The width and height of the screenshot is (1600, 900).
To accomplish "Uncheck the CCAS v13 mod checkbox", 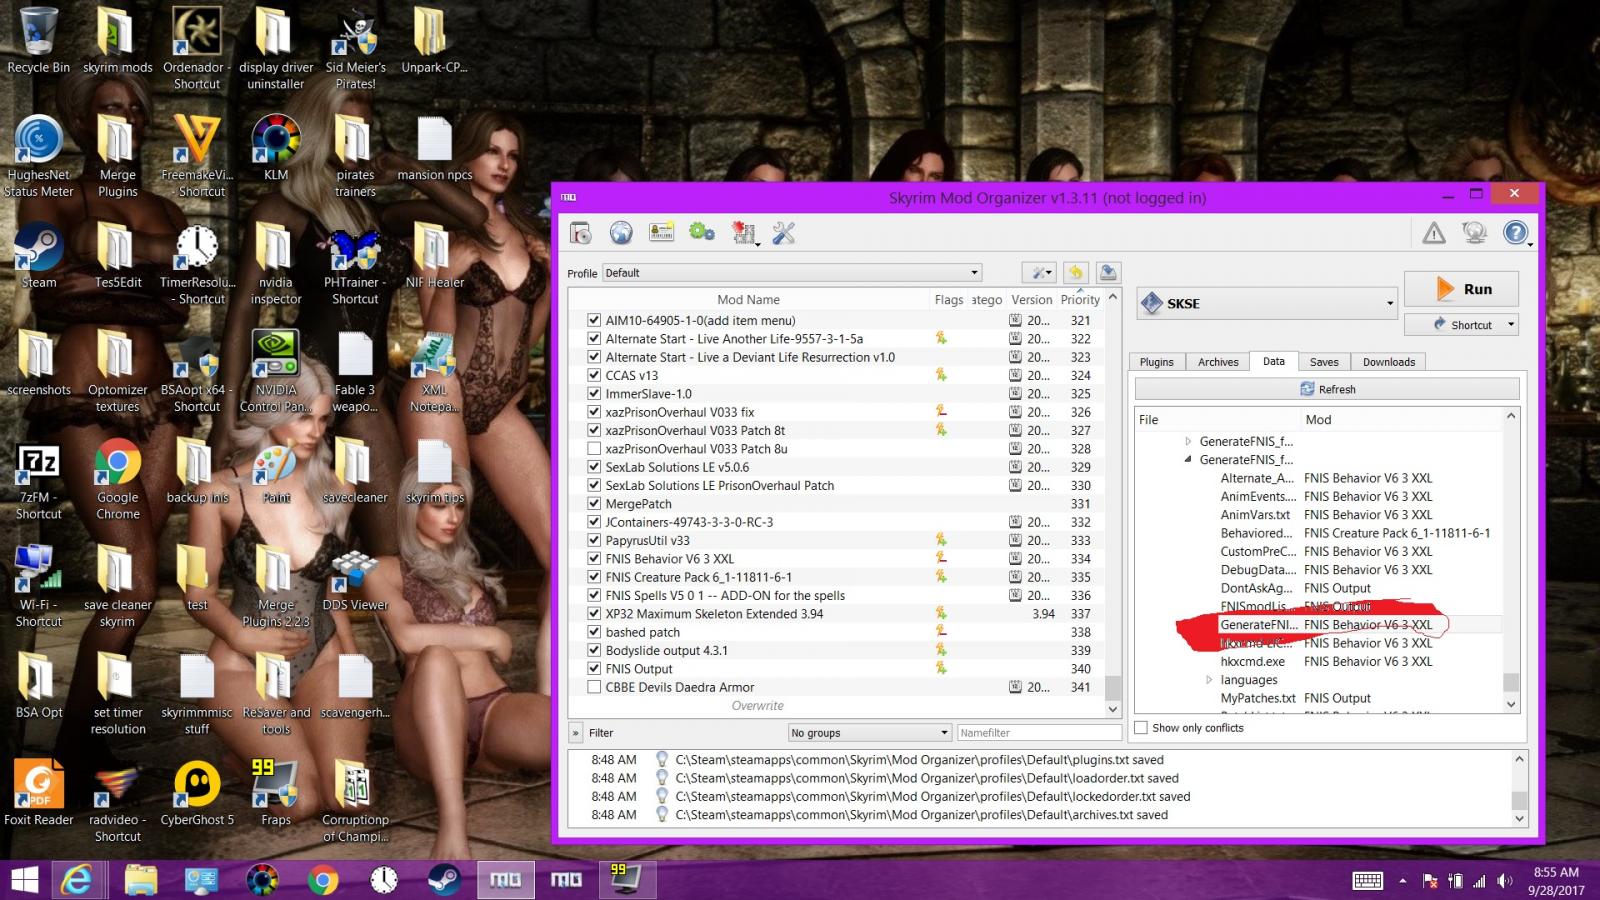I will 594,375.
